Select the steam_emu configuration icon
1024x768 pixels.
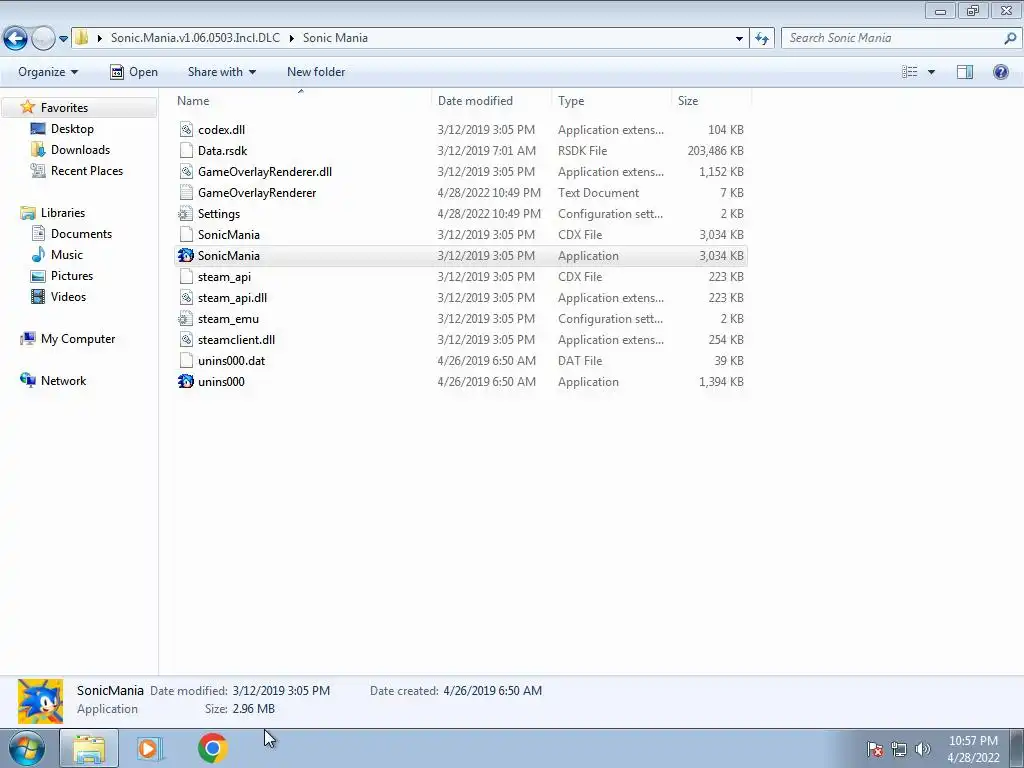pos(186,319)
